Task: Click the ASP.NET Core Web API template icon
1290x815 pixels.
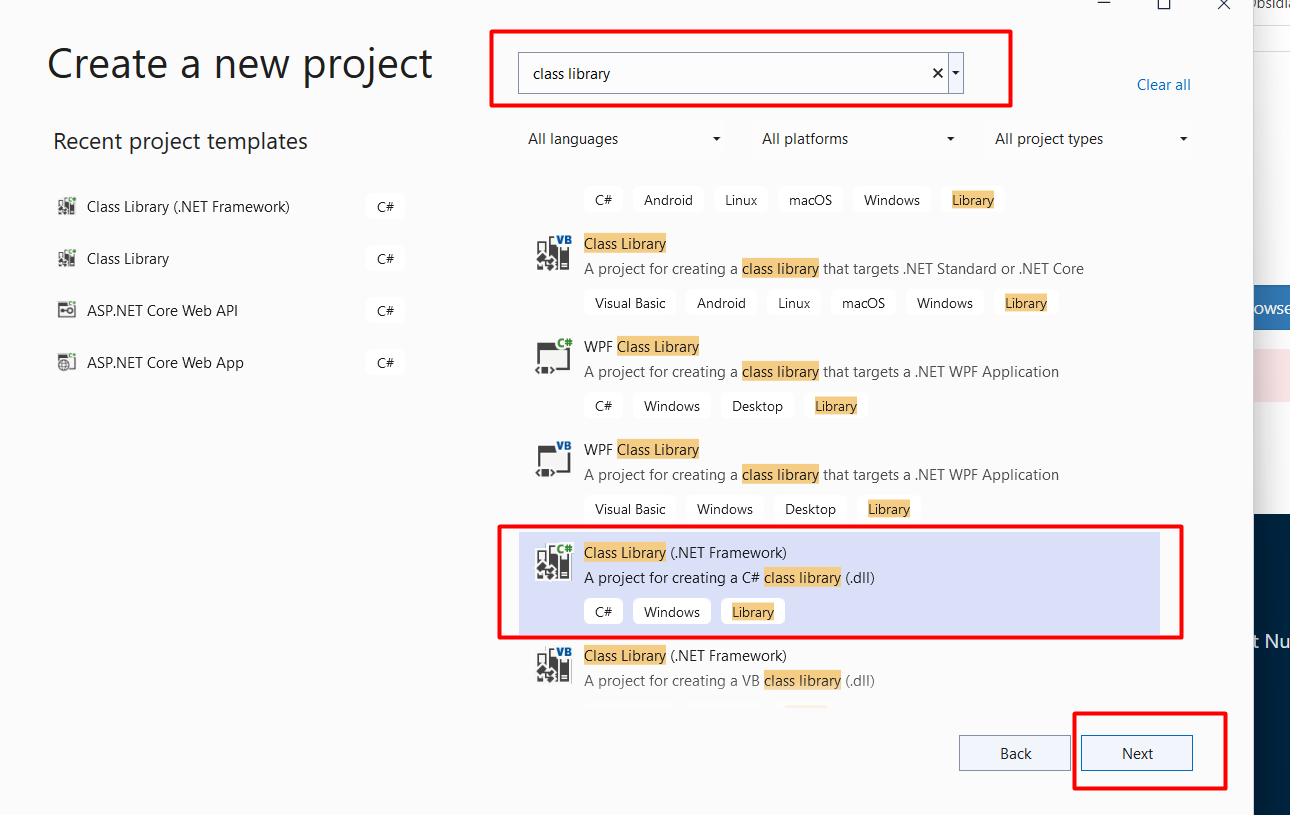Action: [x=67, y=311]
